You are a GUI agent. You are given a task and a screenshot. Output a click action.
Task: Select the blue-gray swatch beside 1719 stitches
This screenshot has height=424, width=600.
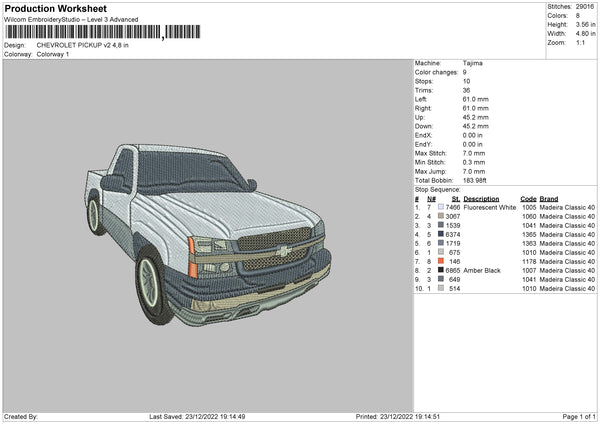coord(441,243)
